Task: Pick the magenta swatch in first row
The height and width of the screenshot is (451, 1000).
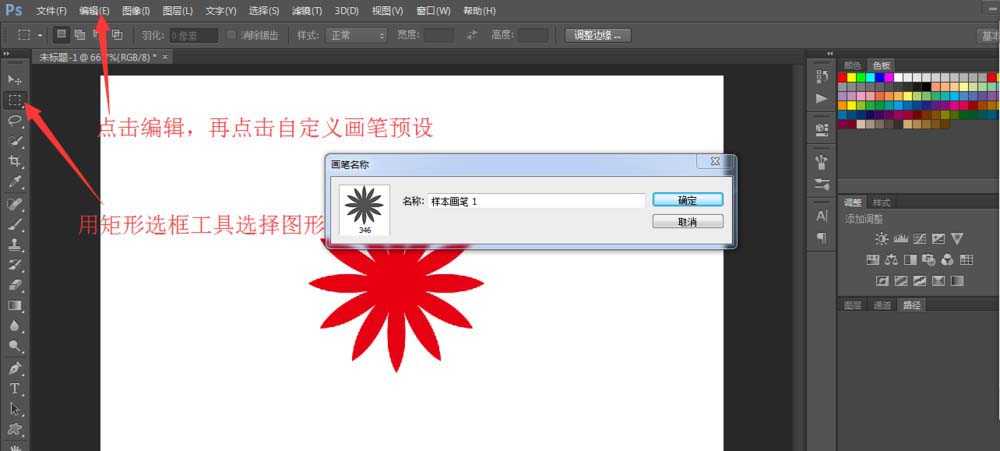Action: click(x=888, y=77)
